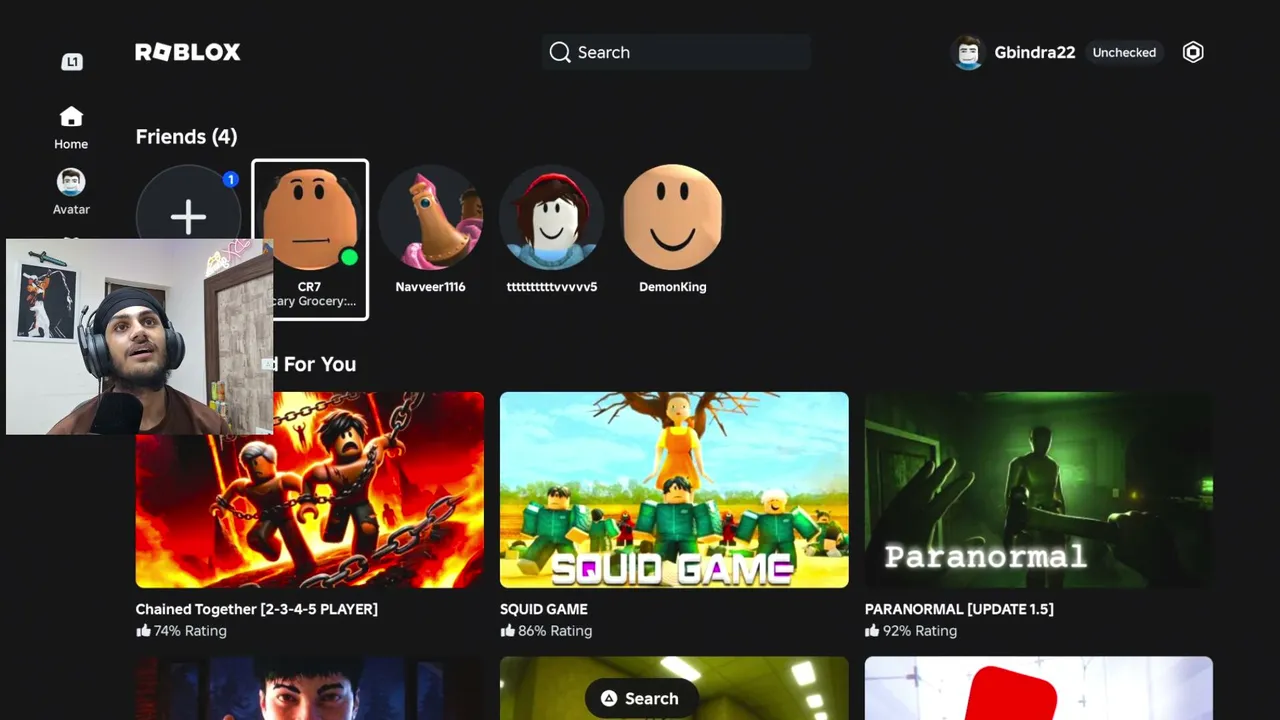Screen dimensions: 1280x720
Task: Open the Chained Together game thumbnail
Action: click(x=310, y=490)
